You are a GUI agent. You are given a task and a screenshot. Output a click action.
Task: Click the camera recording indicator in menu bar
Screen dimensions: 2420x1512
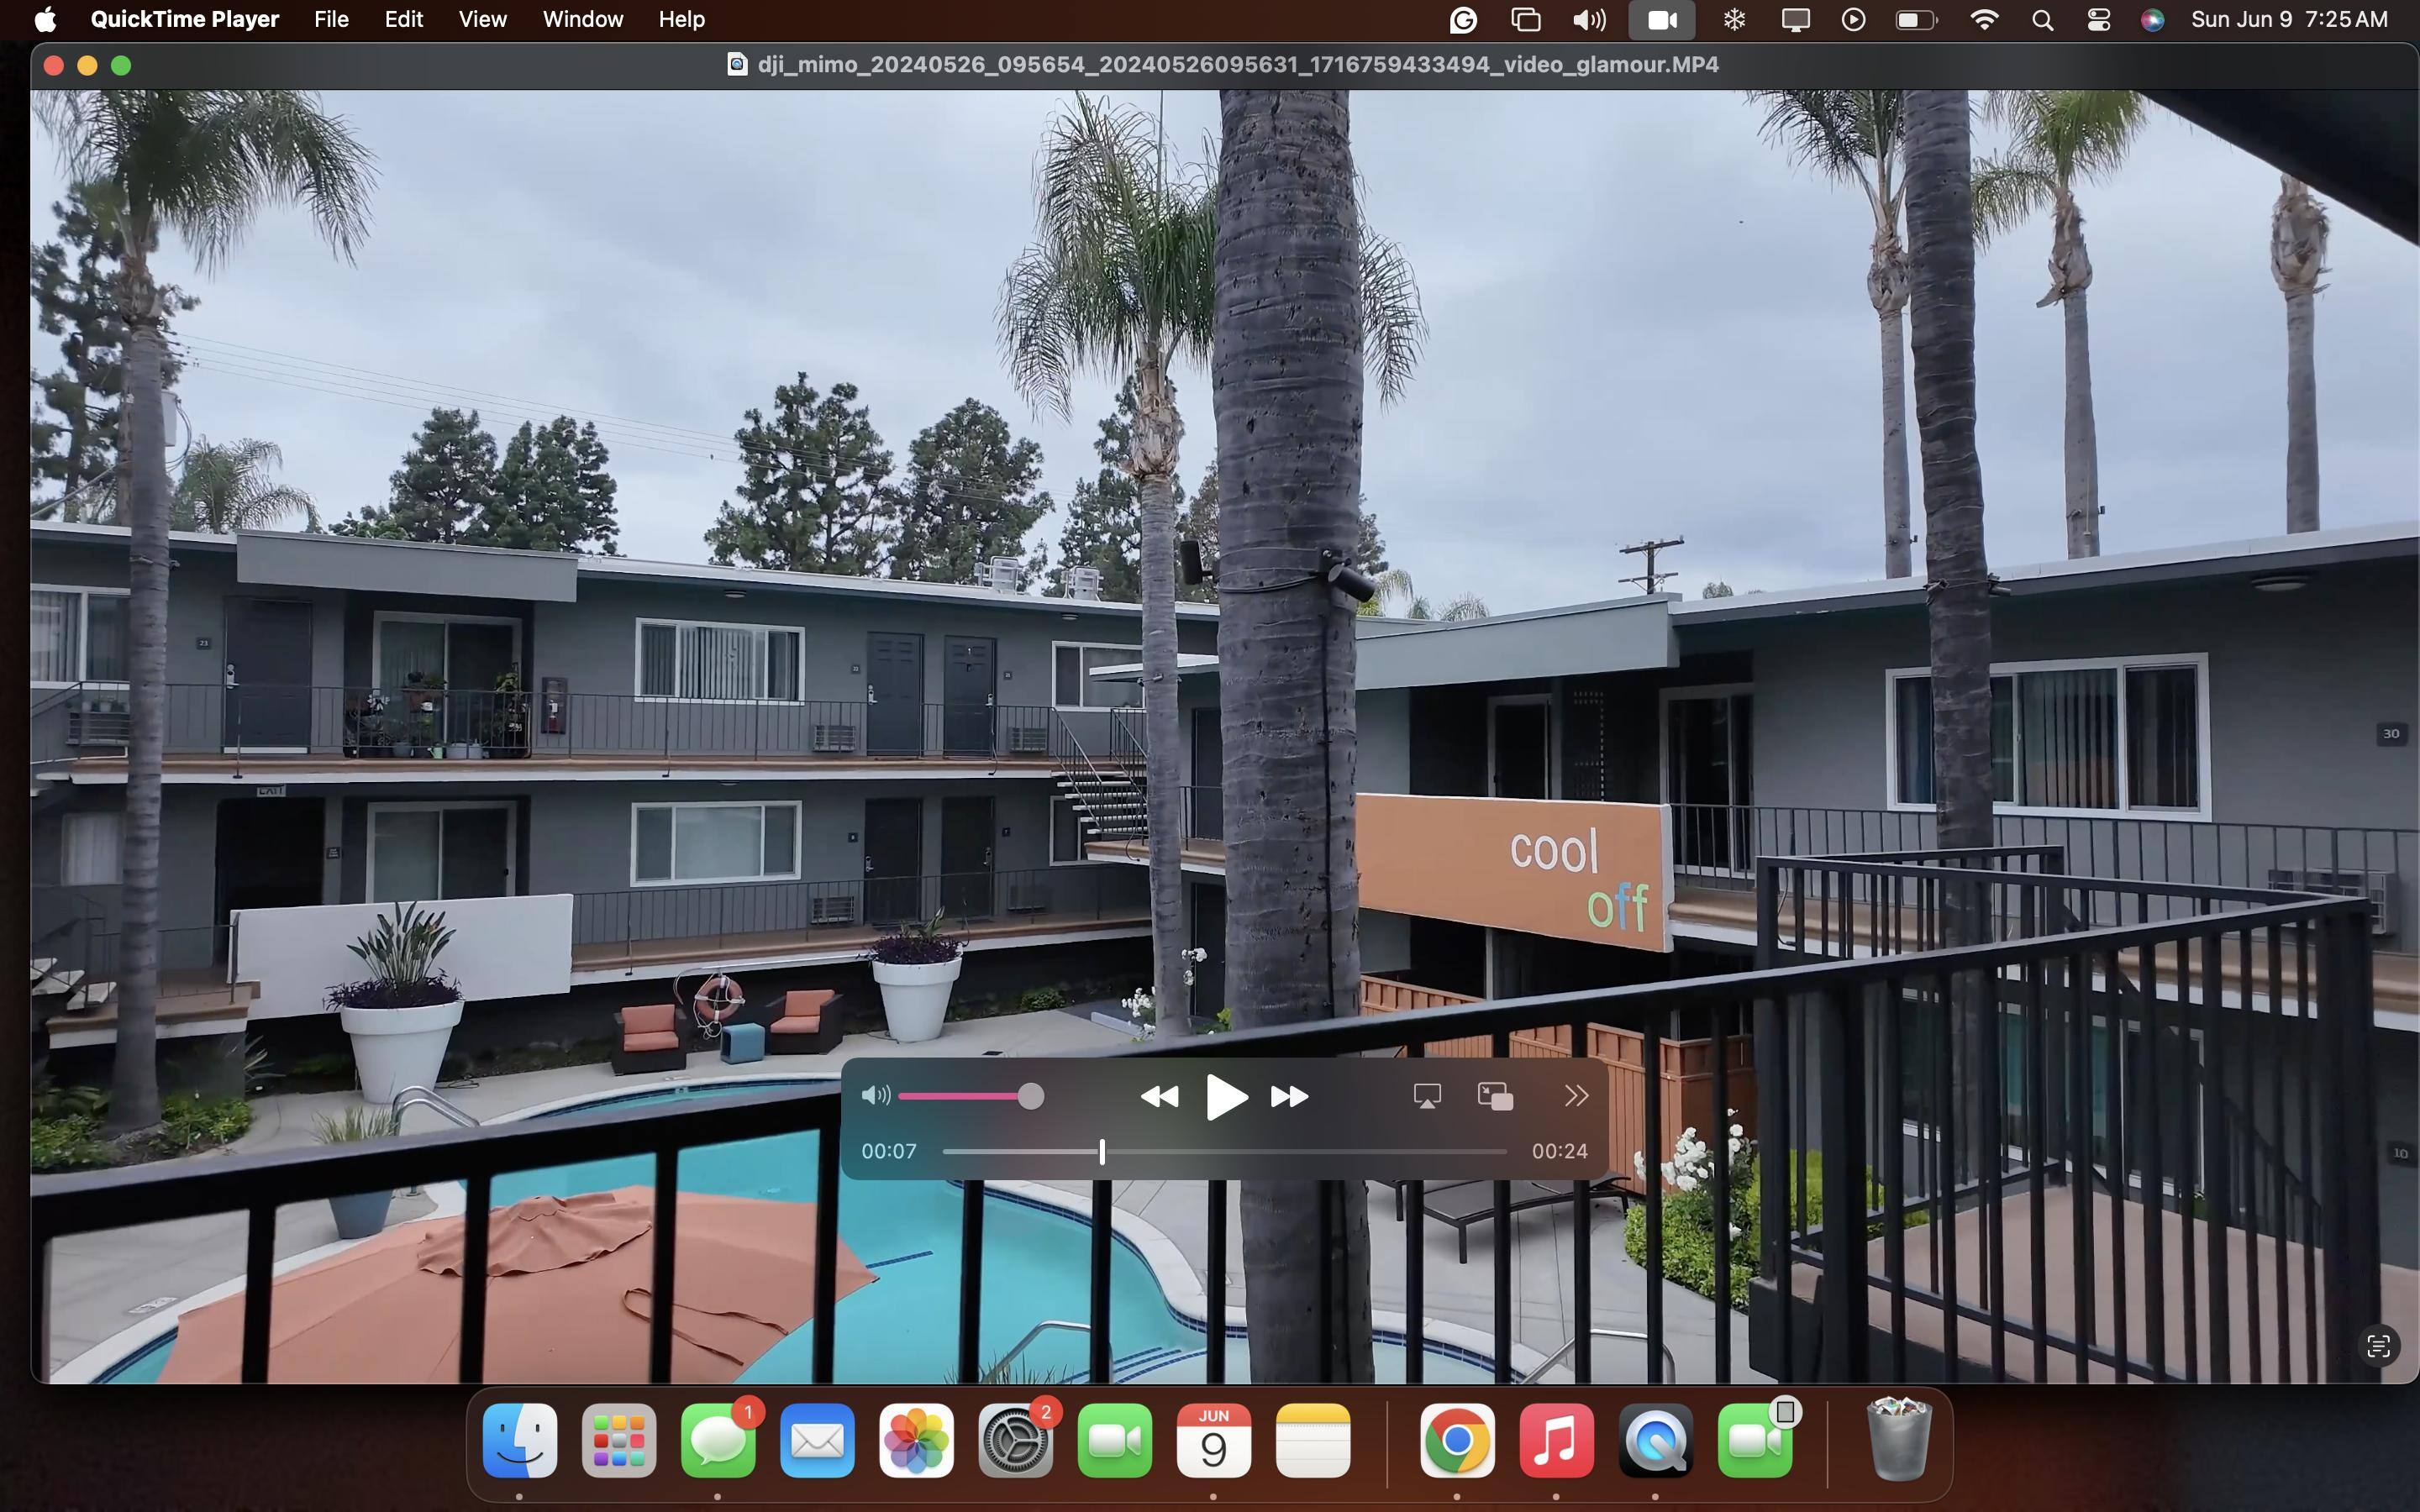coord(1661,19)
